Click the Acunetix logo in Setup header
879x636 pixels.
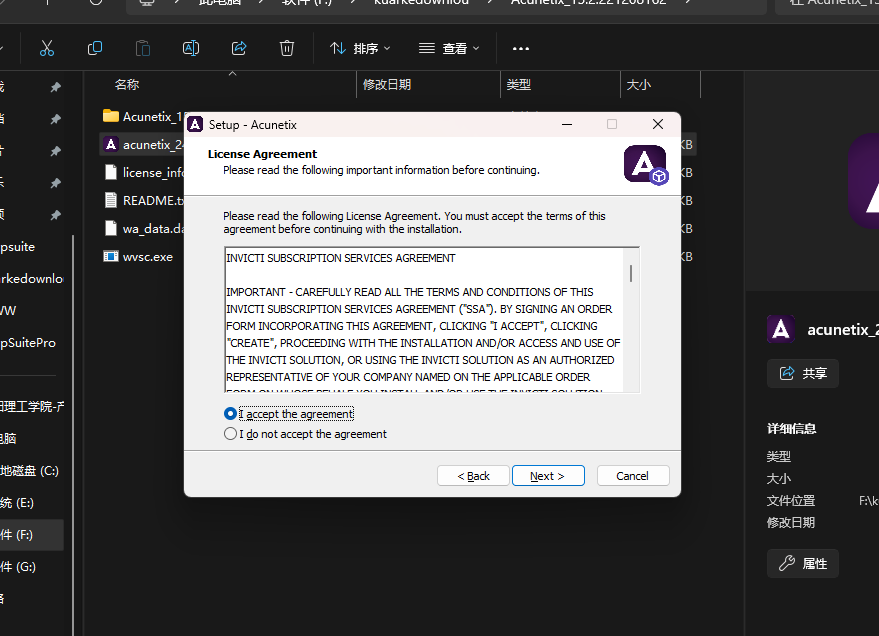(x=645, y=165)
